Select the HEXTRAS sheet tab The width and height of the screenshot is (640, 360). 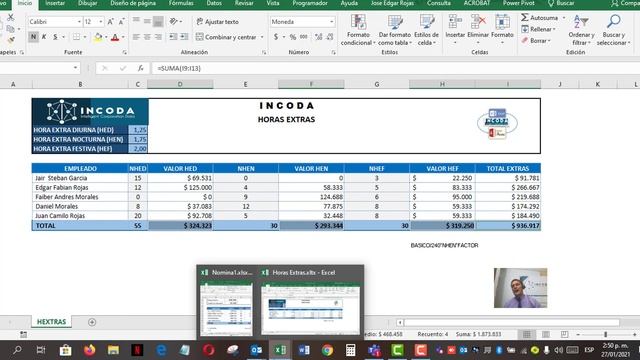(x=51, y=322)
